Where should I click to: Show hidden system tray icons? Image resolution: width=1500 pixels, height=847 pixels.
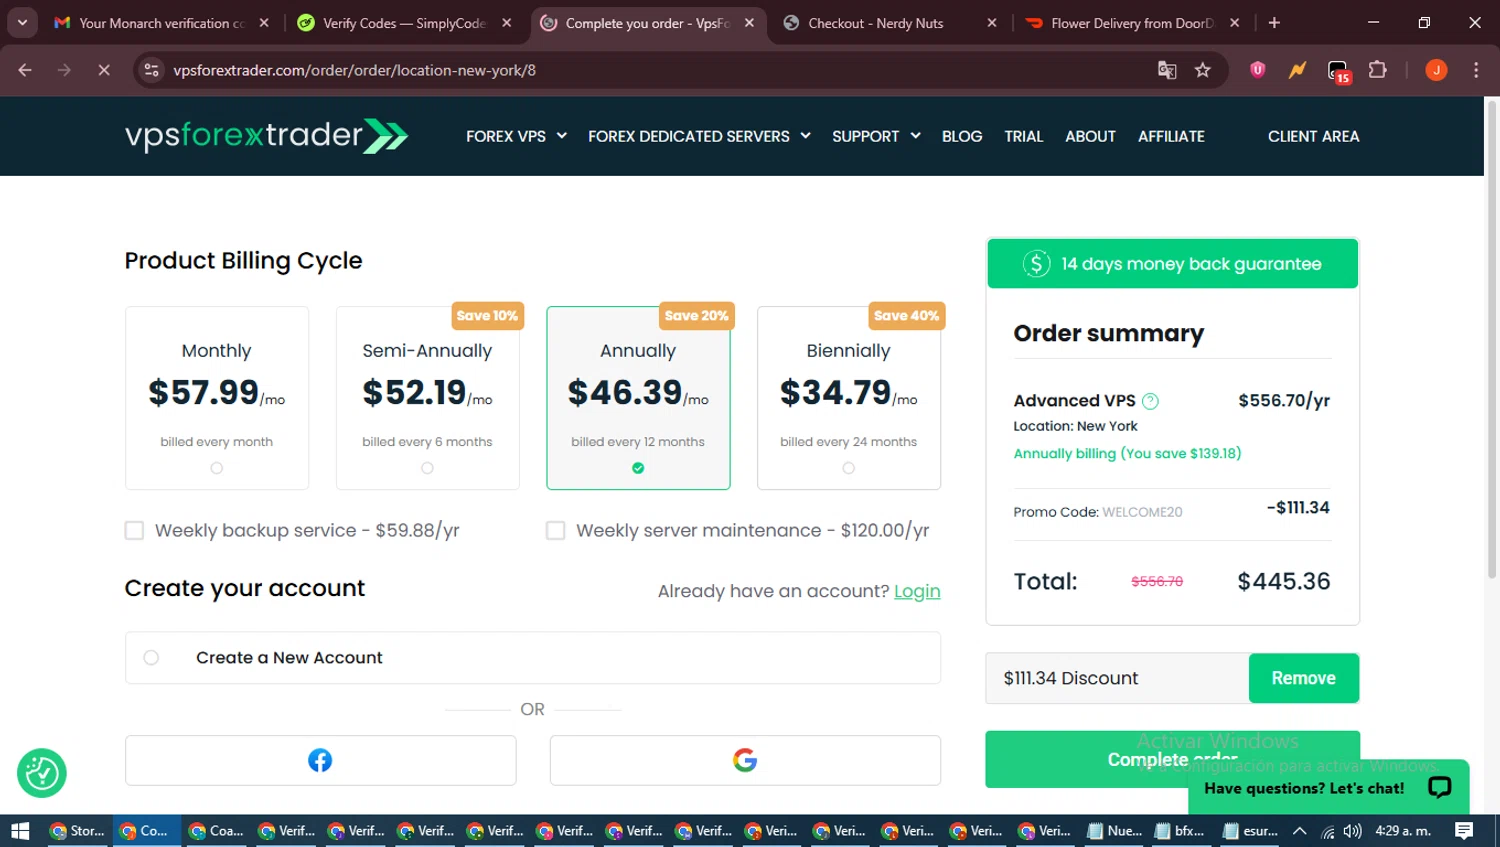[x=1299, y=831]
